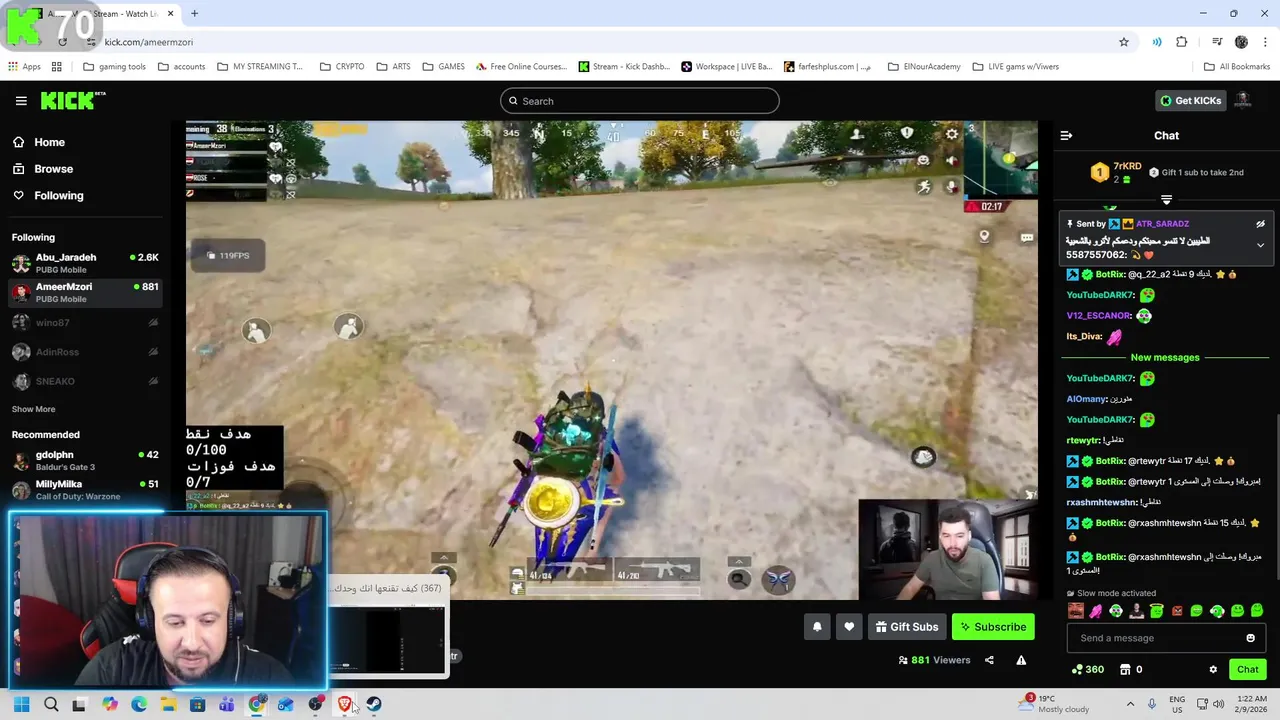
Task: Open Brave browser from the taskbar
Action: point(344,705)
